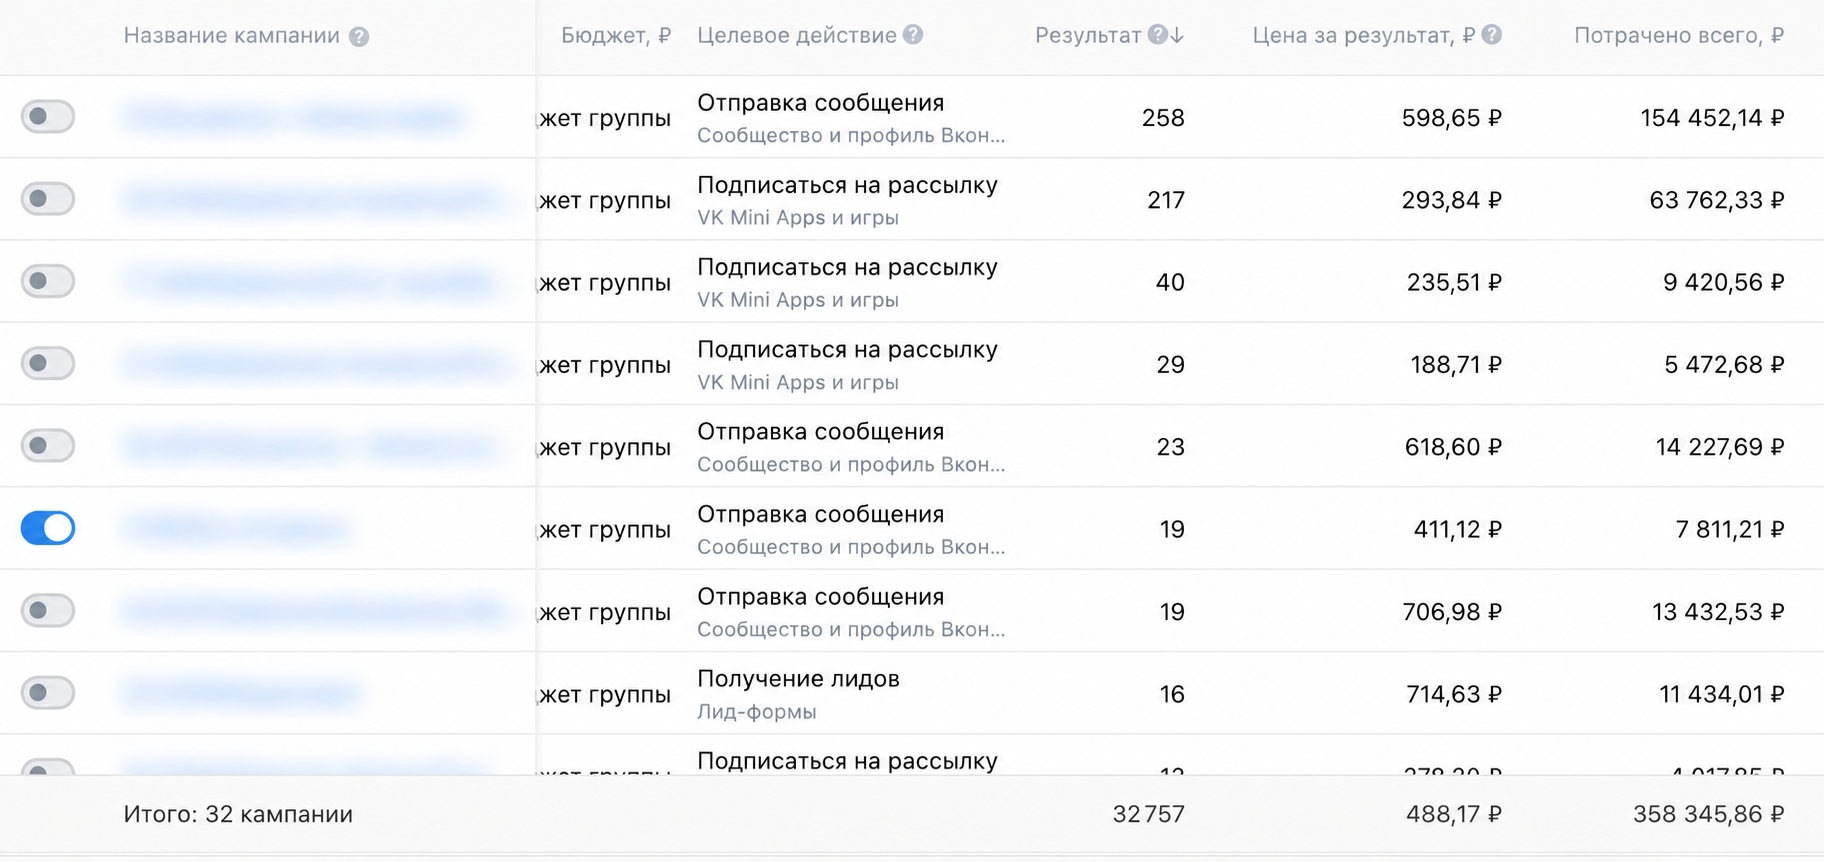The image size is (1824, 862).
Task: Click the spent amount 14 227,69 ₽
Action: coord(1720,447)
